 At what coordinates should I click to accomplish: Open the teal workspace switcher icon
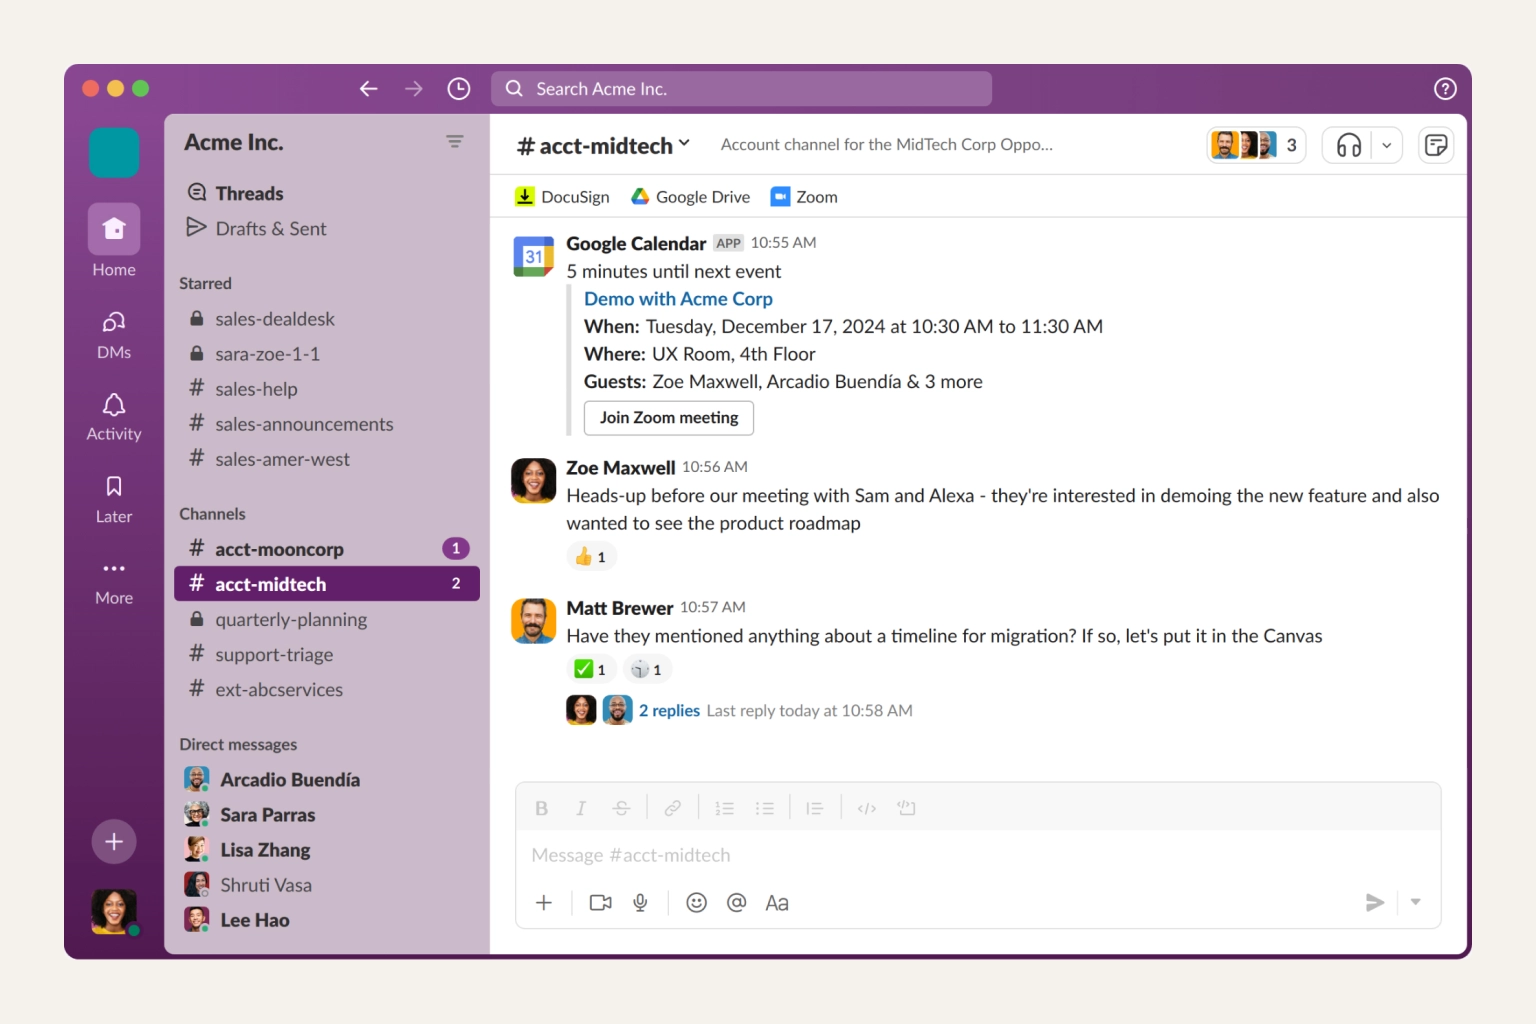coord(114,153)
